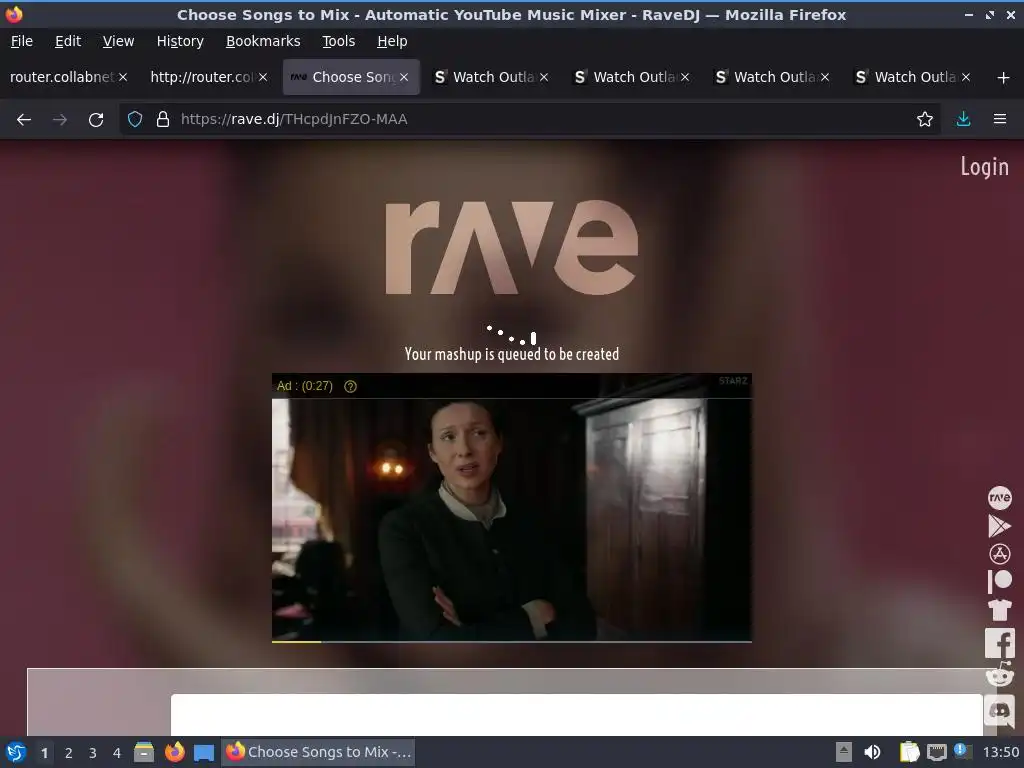The width and height of the screenshot is (1024, 768).
Task: Open the File menu
Action: [x=22, y=41]
